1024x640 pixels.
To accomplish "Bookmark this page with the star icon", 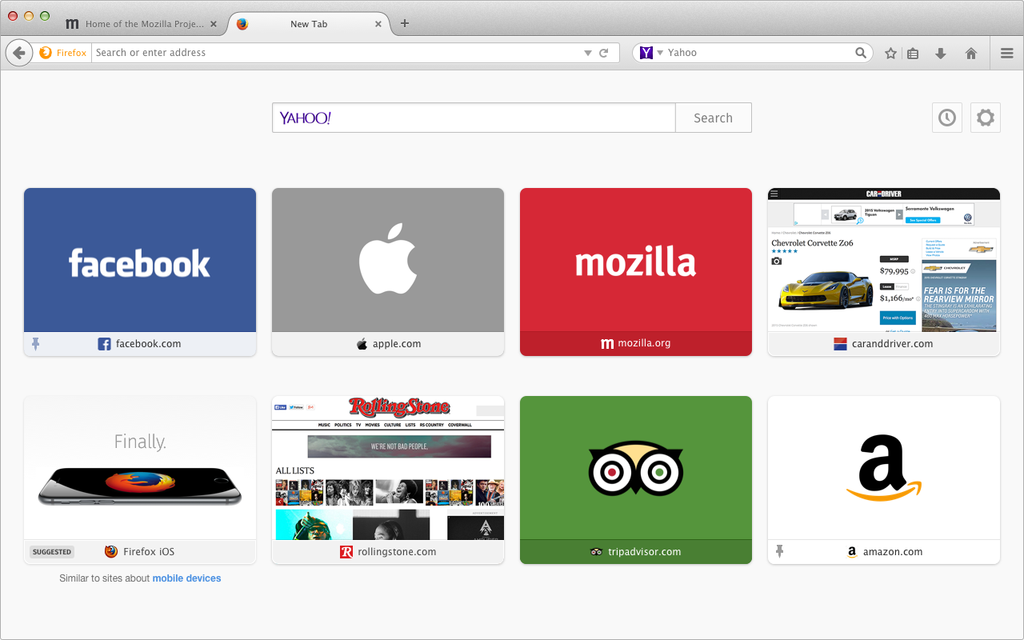I will point(891,53).
